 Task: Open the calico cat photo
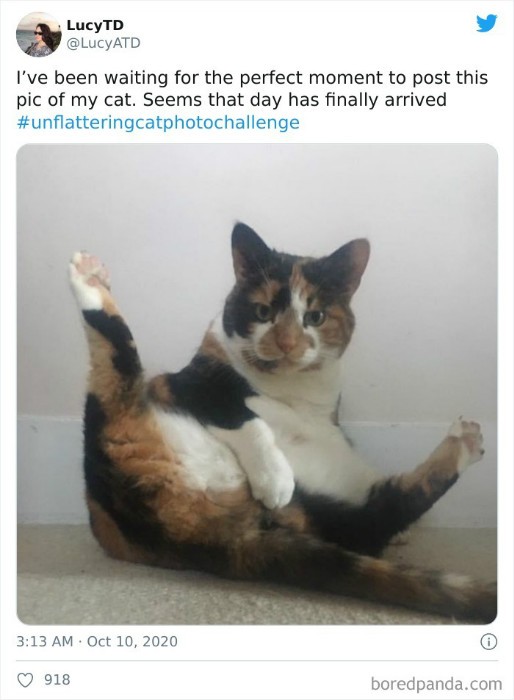pyautogui.click(x=257, y=384)
